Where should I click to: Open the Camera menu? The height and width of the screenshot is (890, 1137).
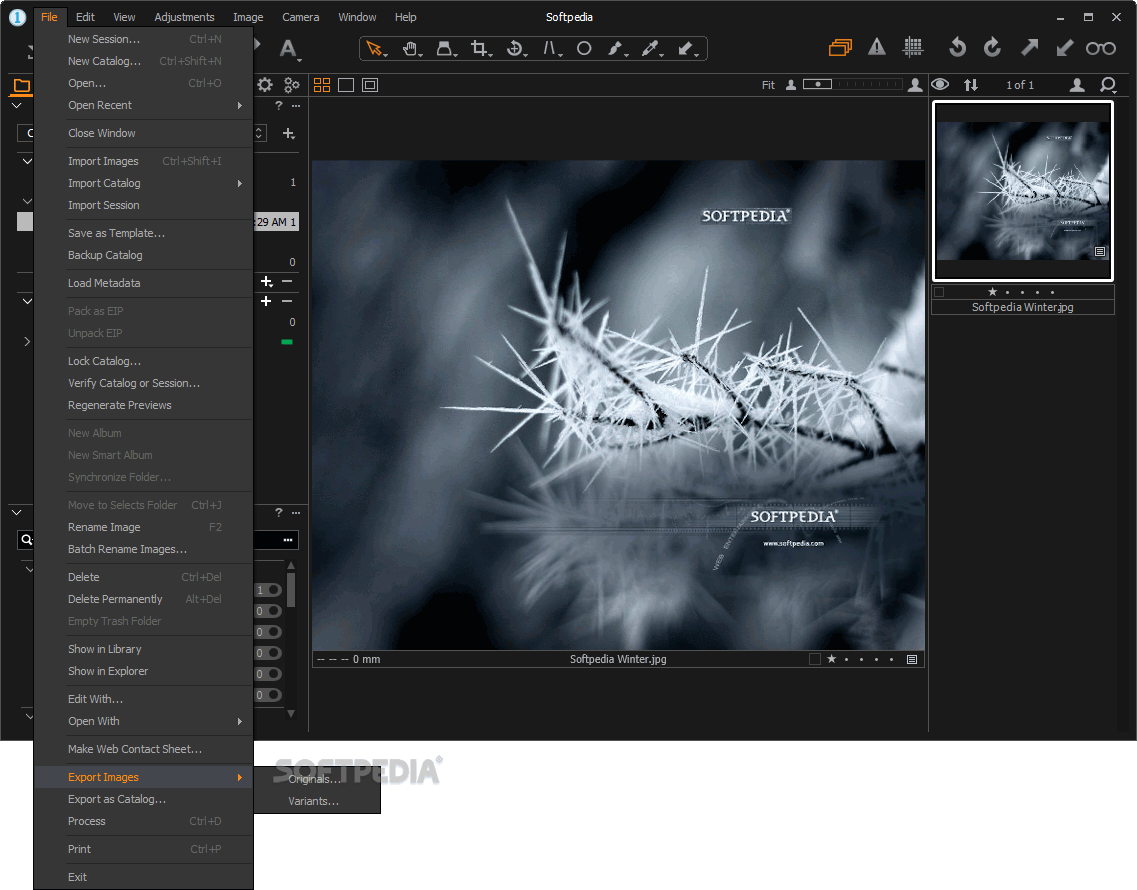pyautogui.click(x=300, y=17)
